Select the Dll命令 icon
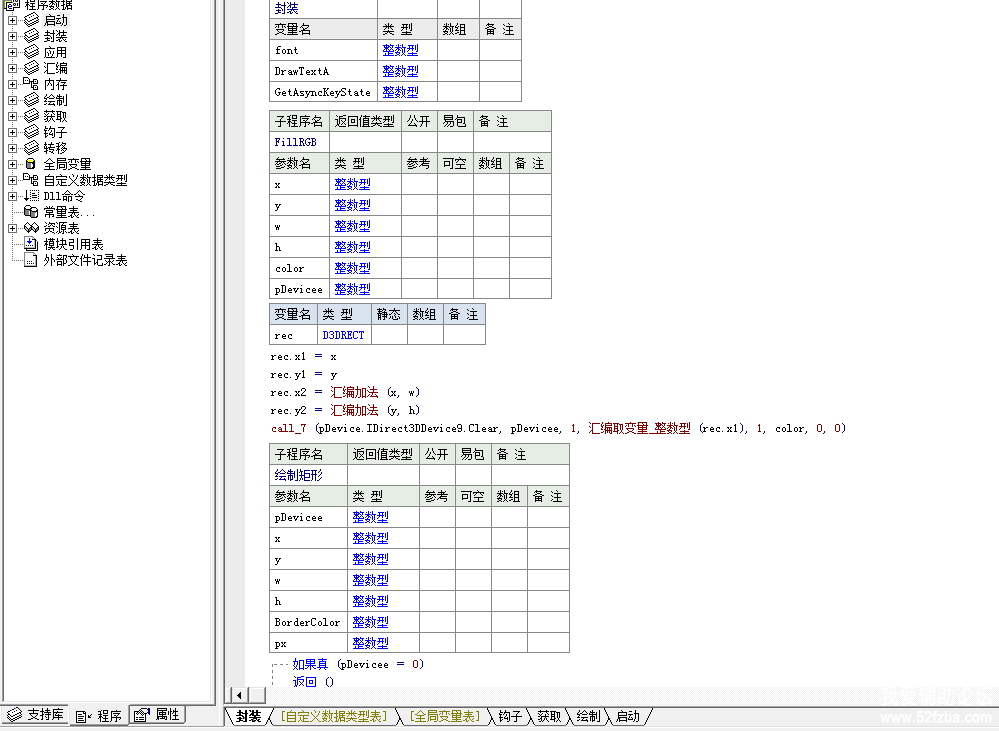The height and width of the screenshot is (731, 999). [x=31, y=196]
